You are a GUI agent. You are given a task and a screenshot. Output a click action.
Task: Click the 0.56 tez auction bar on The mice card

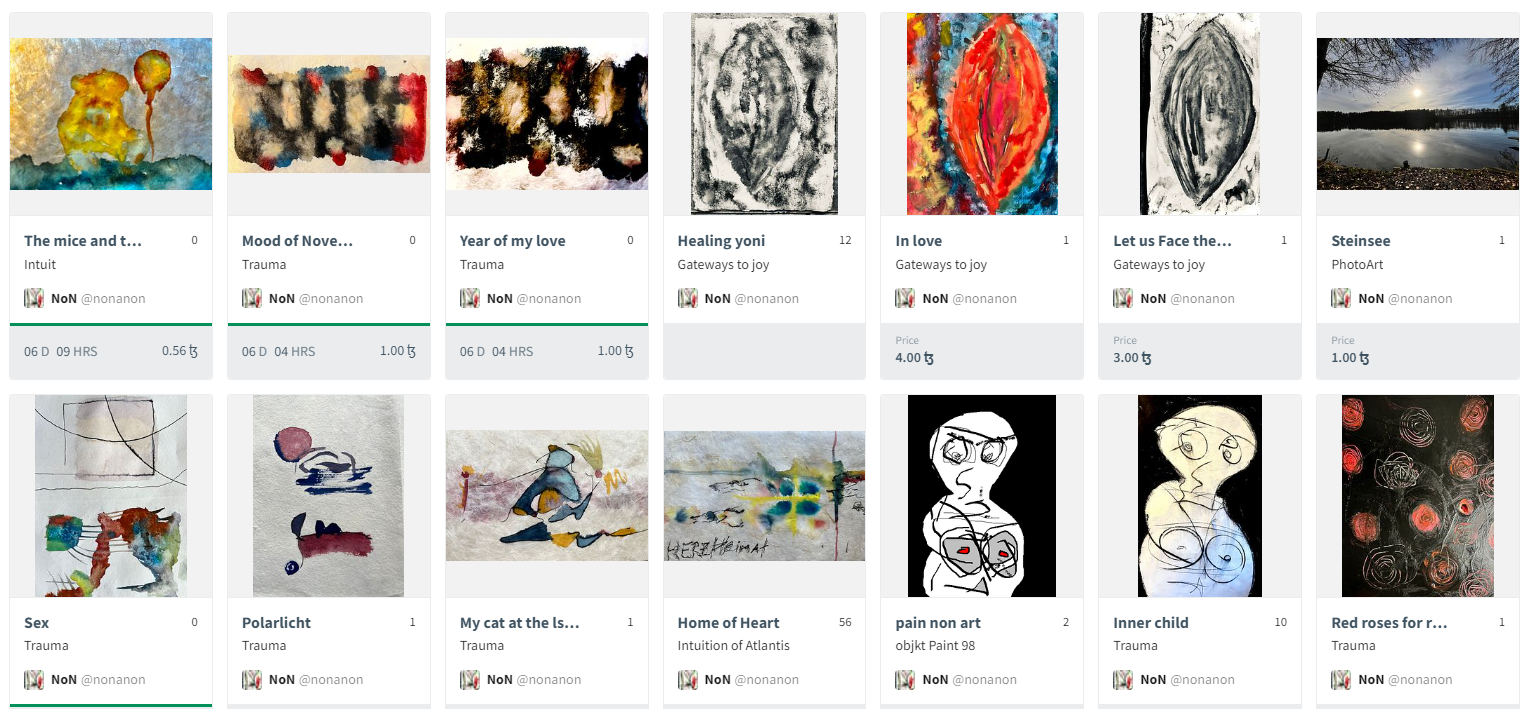point(110,351)
